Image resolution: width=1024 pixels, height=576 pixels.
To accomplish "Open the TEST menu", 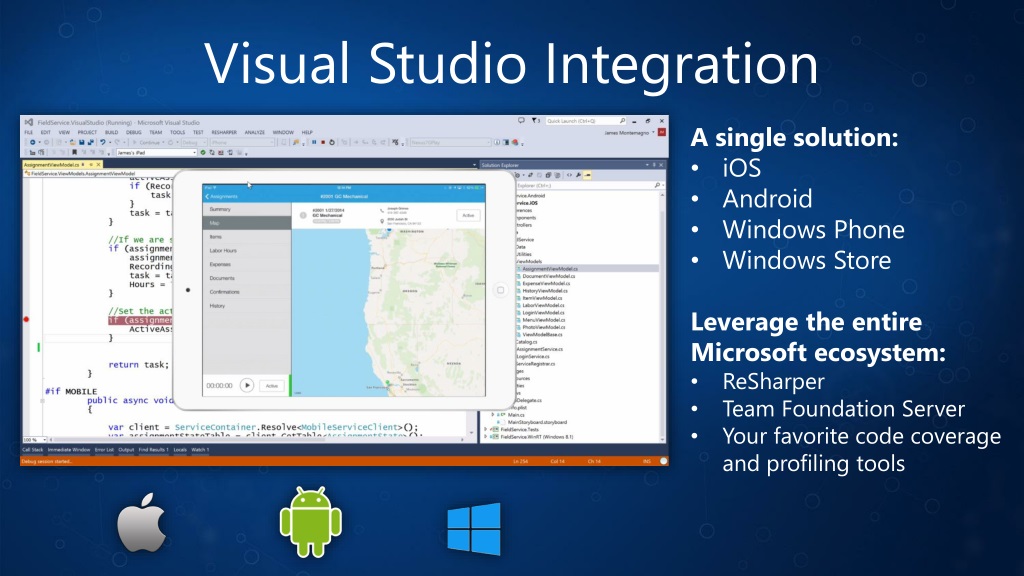I will click(x=198, y=132).
